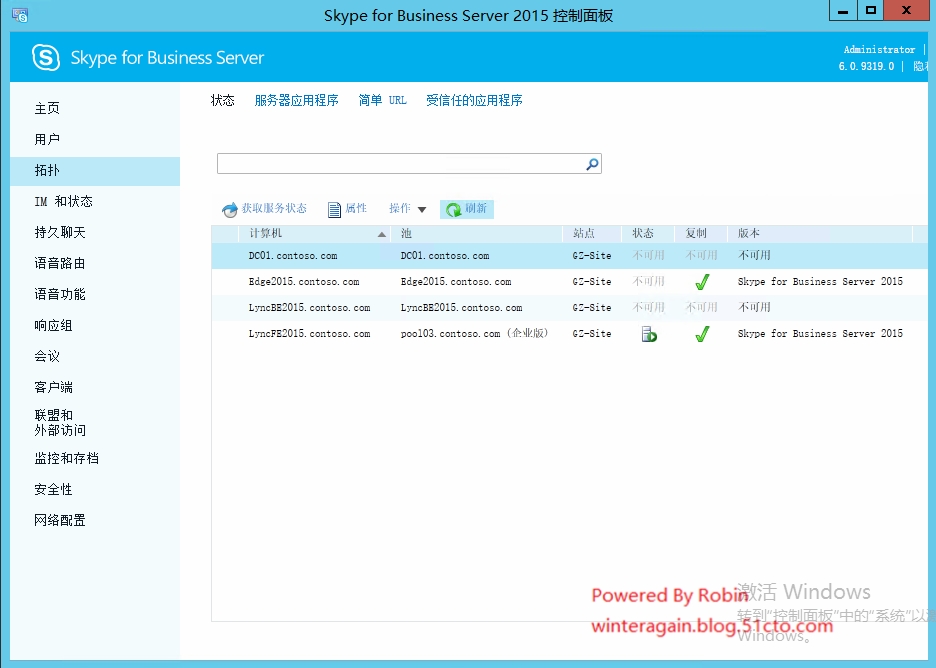The height and width of the screenshot is (668, 936).
Task: Open 用户 in sidebar
Action: pos(47,139)
